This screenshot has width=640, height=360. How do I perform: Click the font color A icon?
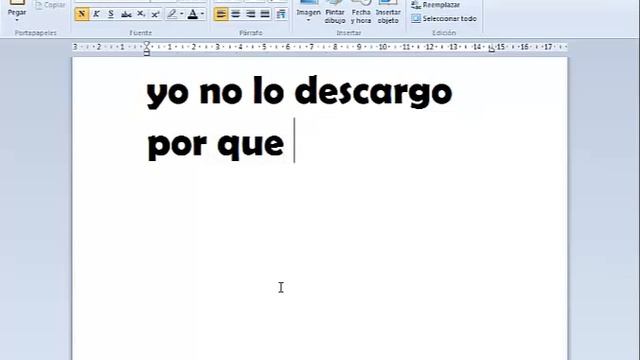pyautogui.click(x=193, y=14)
